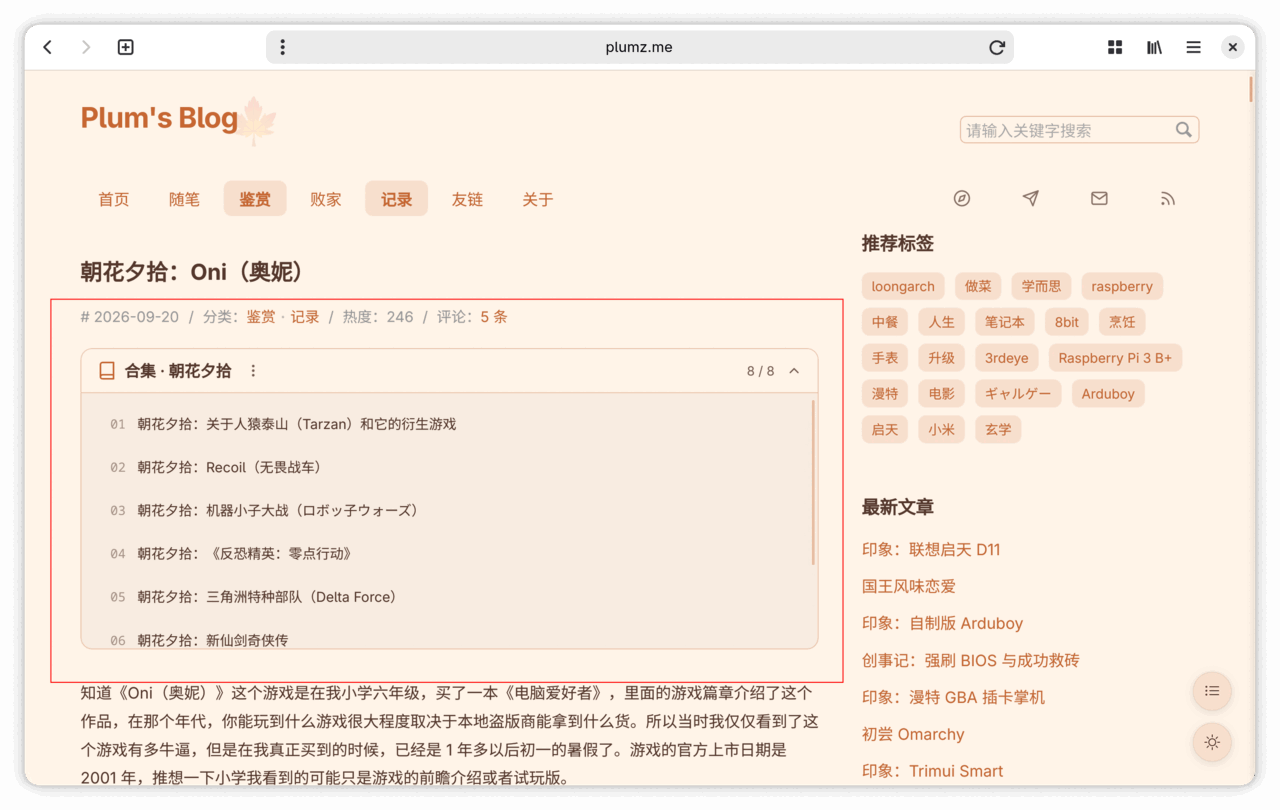Select the raspberry tag
Screen dimensions: 1280x810
coord(1122,286)
